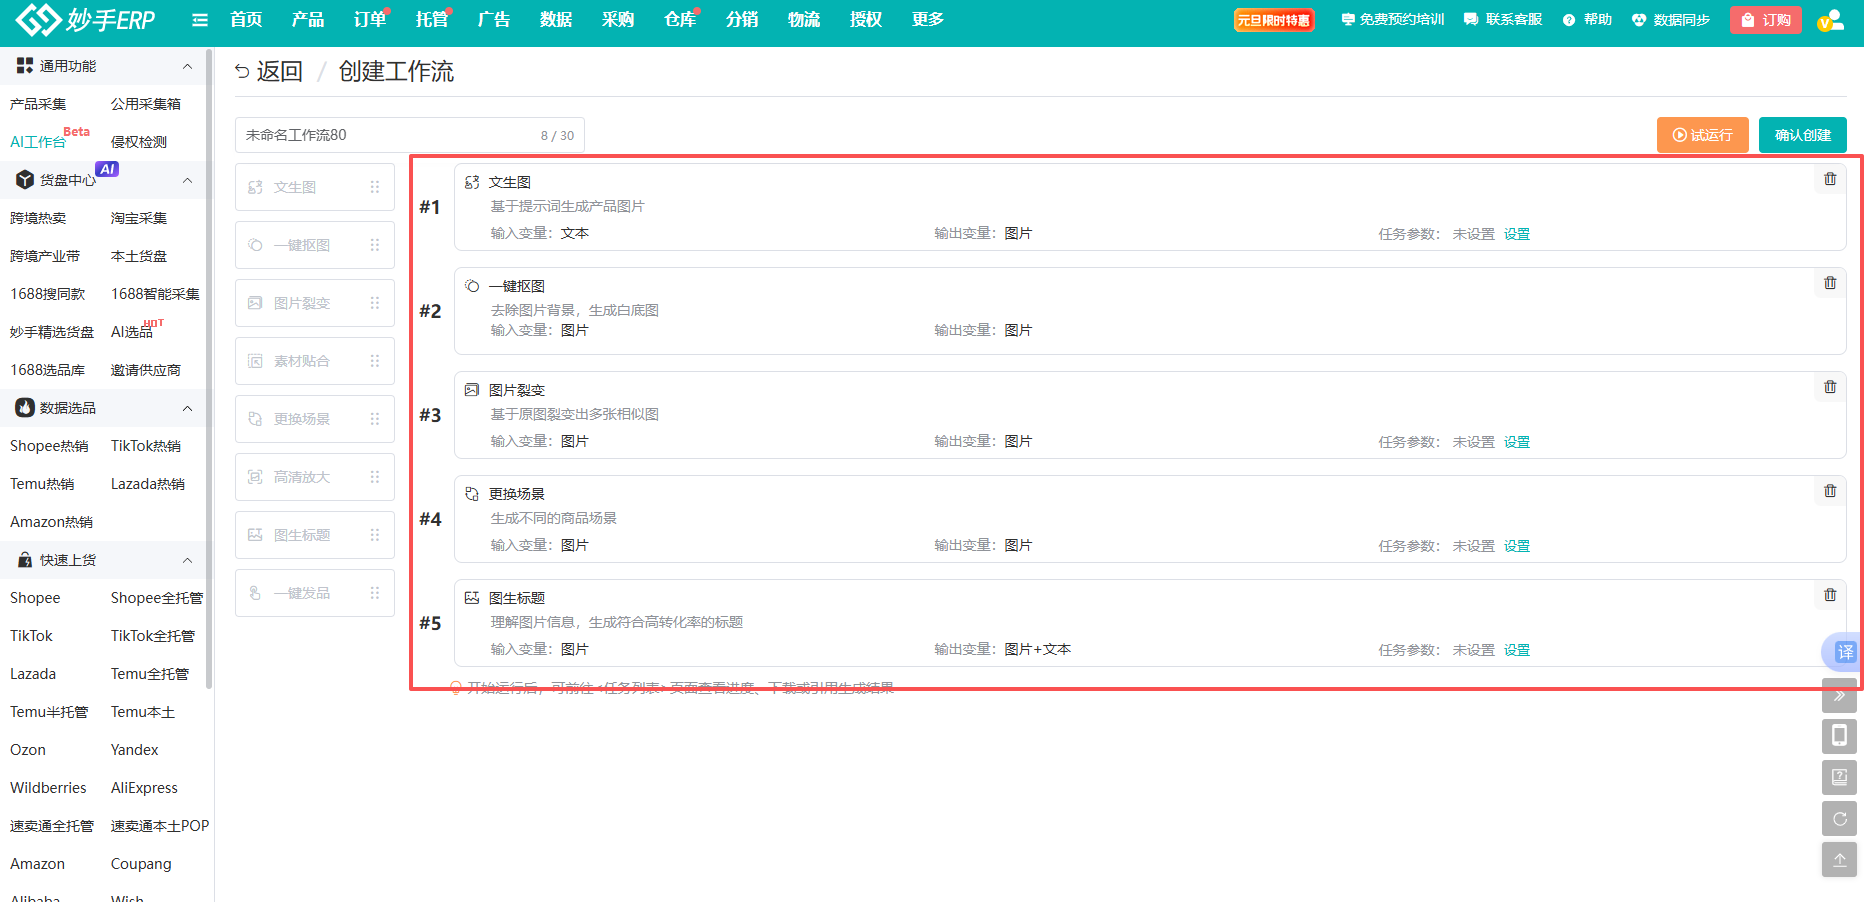This screenshot has width=1864, height=902.
Task: Click the 试运行 button
Action: click(1702, 135)
